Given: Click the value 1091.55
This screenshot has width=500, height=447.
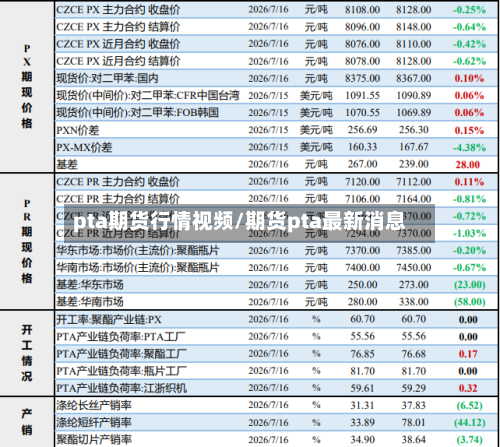Looking at the screenshot, I should (x=362, y=96).
